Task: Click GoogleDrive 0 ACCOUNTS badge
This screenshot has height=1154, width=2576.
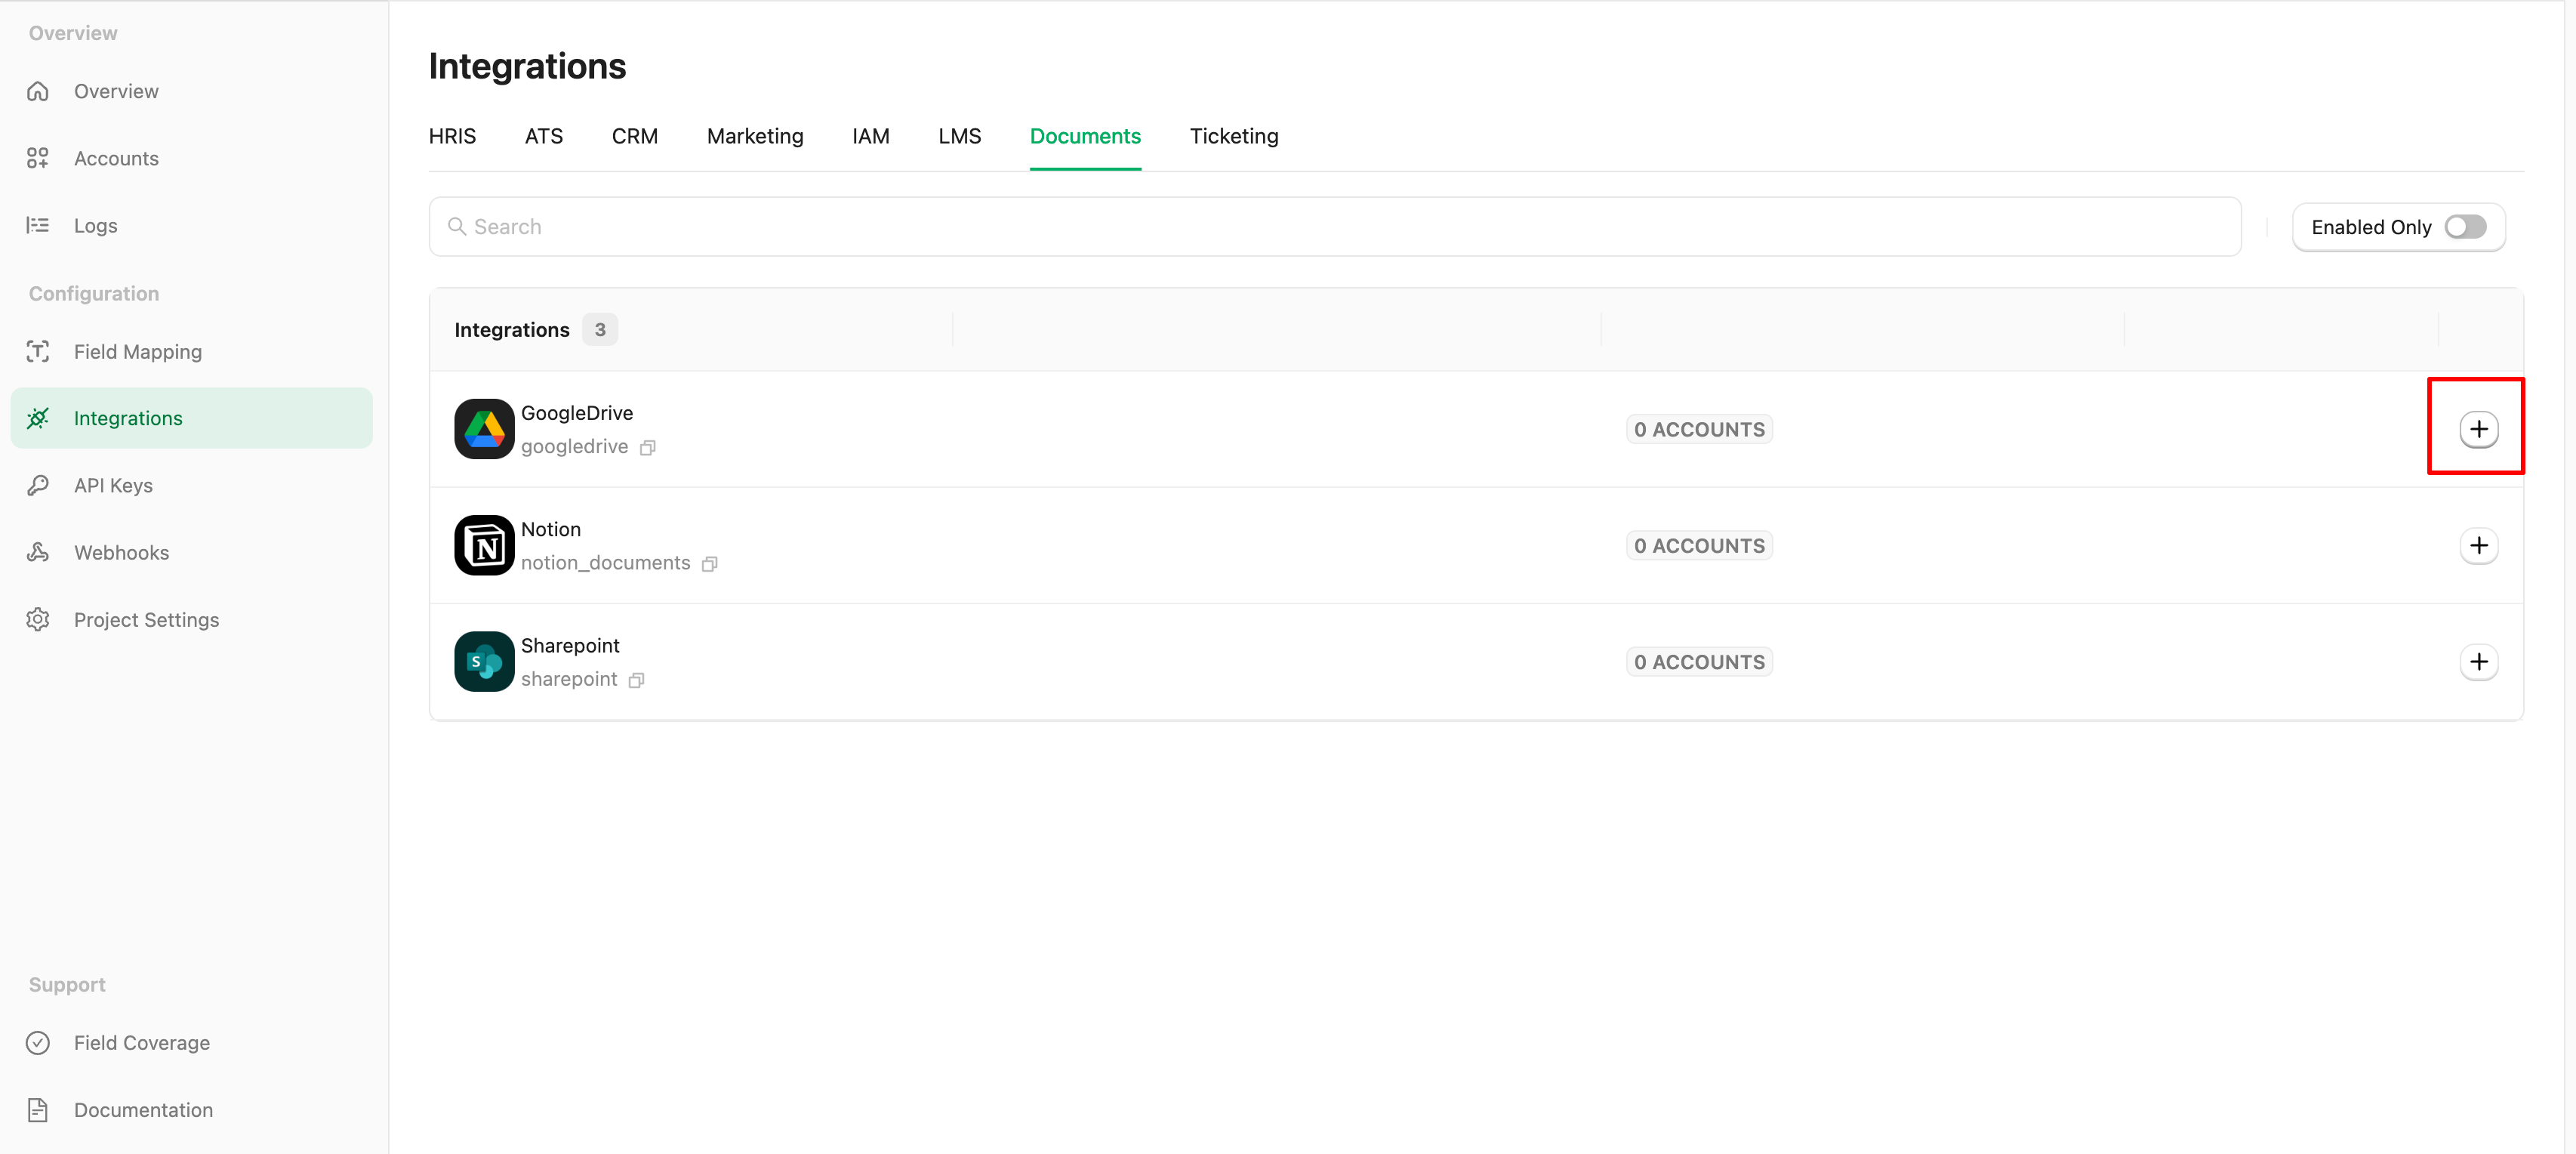Action: (1699, 429)
